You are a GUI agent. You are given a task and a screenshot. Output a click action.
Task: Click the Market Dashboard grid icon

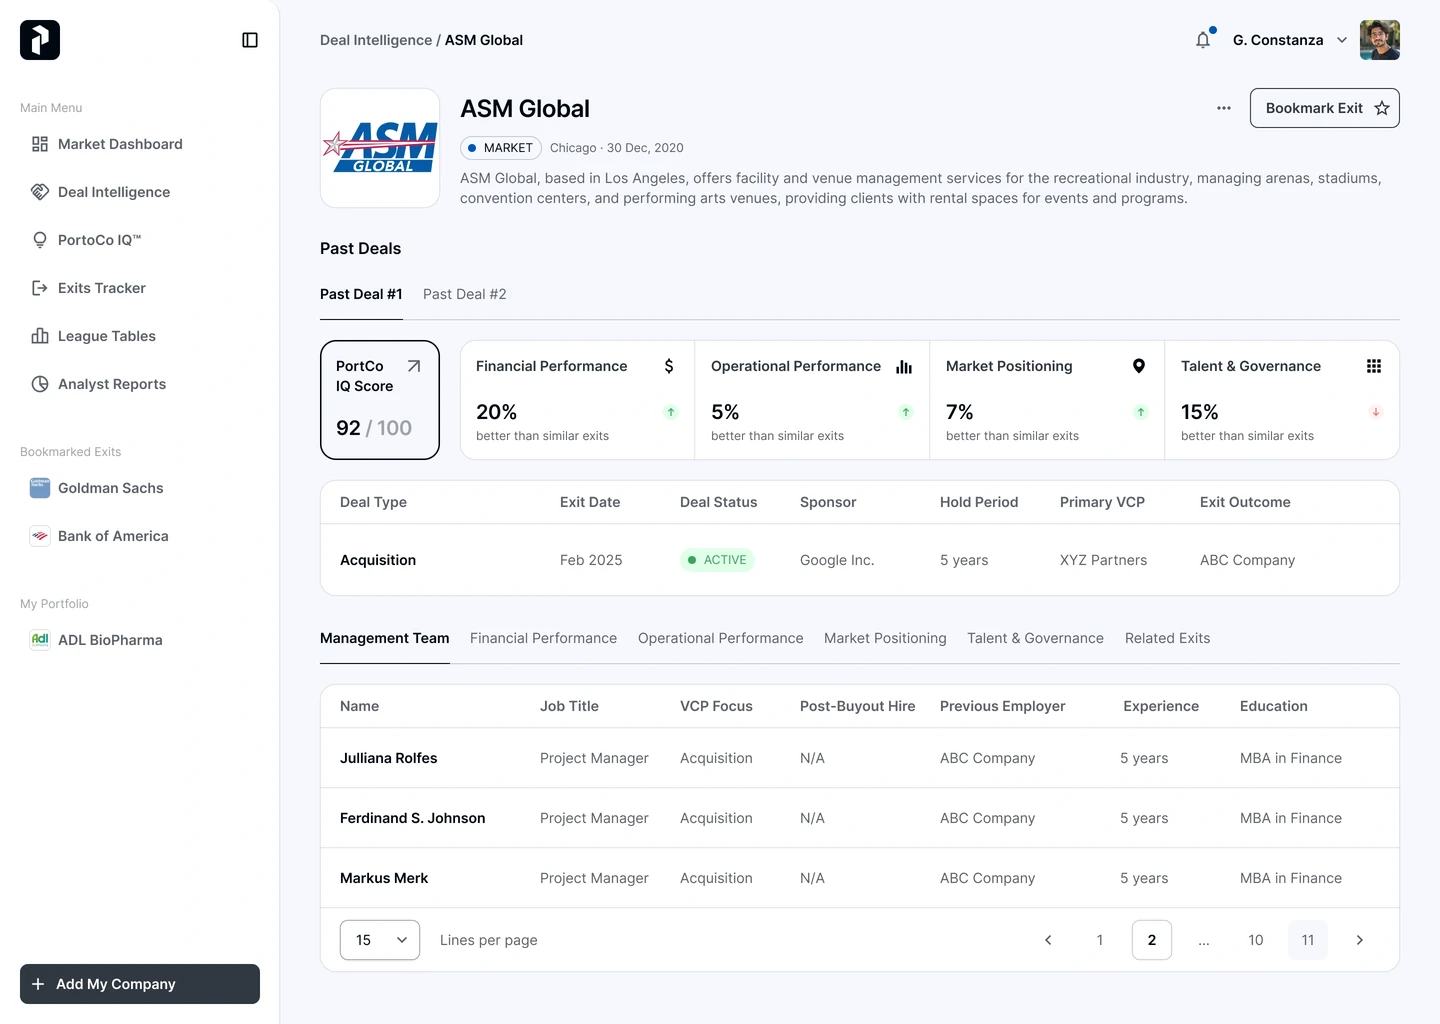point(40,144)
